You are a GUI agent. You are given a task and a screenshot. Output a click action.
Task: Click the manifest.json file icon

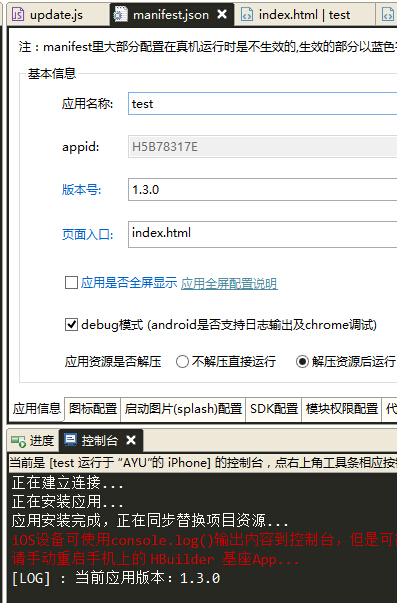(121, 15)
